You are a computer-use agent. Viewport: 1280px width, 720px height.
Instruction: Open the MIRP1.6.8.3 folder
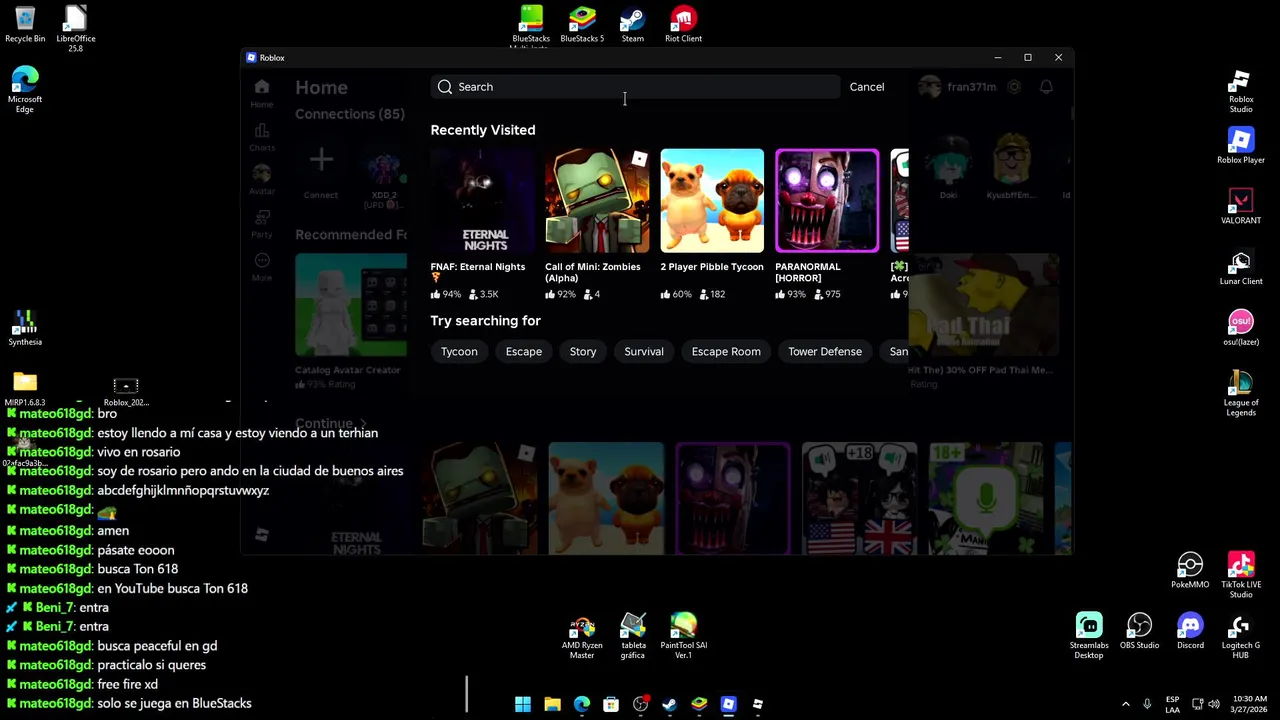click(x=25, y=389)
